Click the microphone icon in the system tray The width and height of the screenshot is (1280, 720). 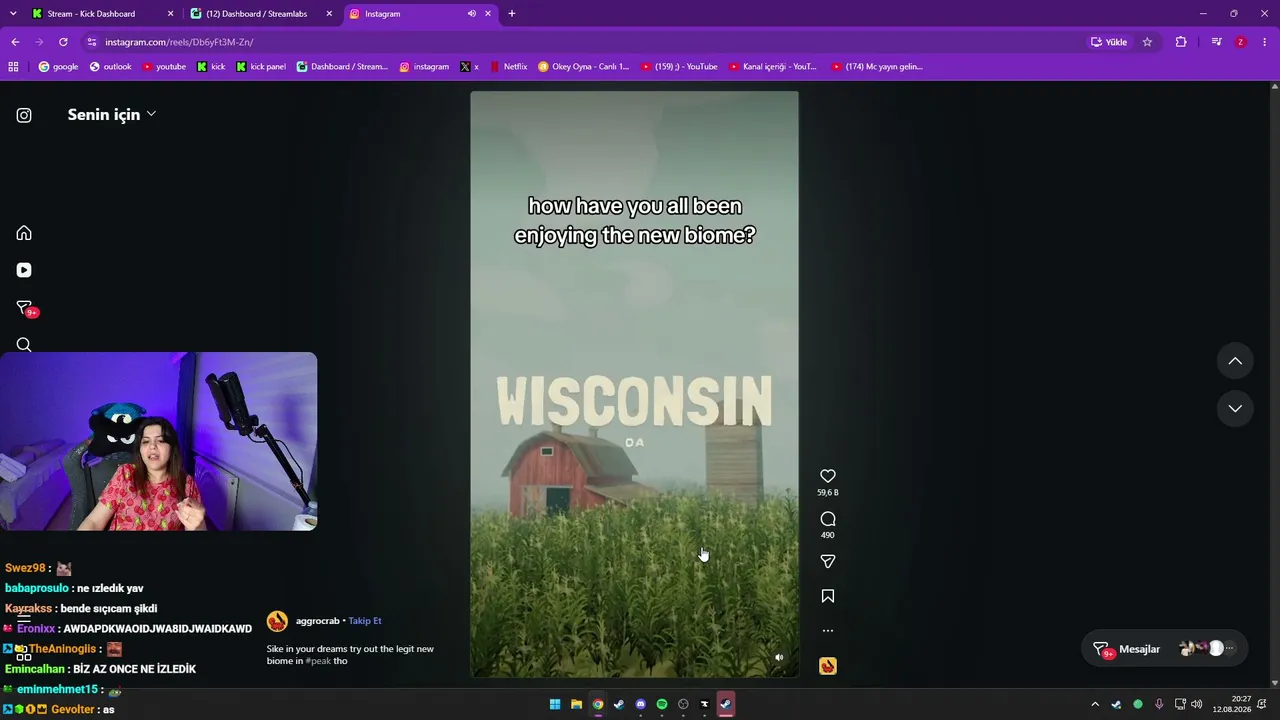1159,704
